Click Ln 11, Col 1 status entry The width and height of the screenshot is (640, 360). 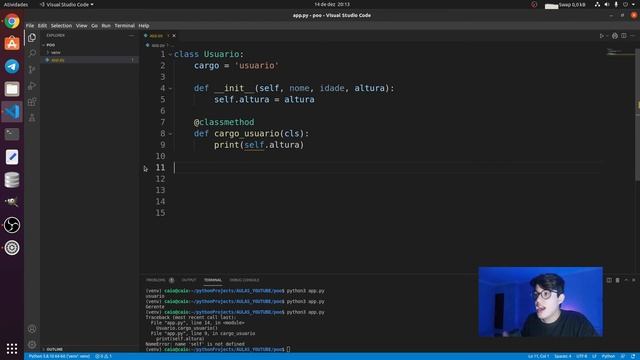538,356
